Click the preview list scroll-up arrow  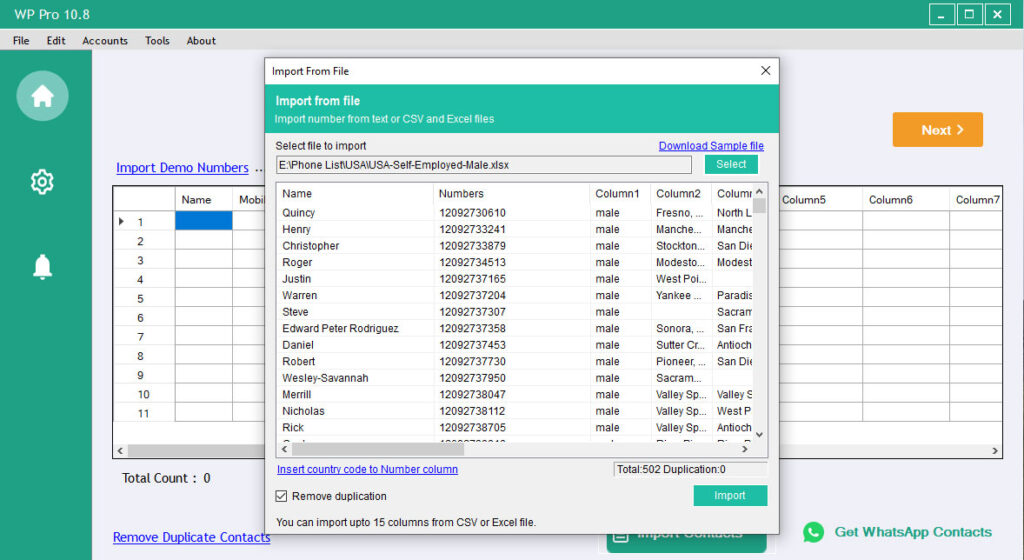tap(759, 191)
